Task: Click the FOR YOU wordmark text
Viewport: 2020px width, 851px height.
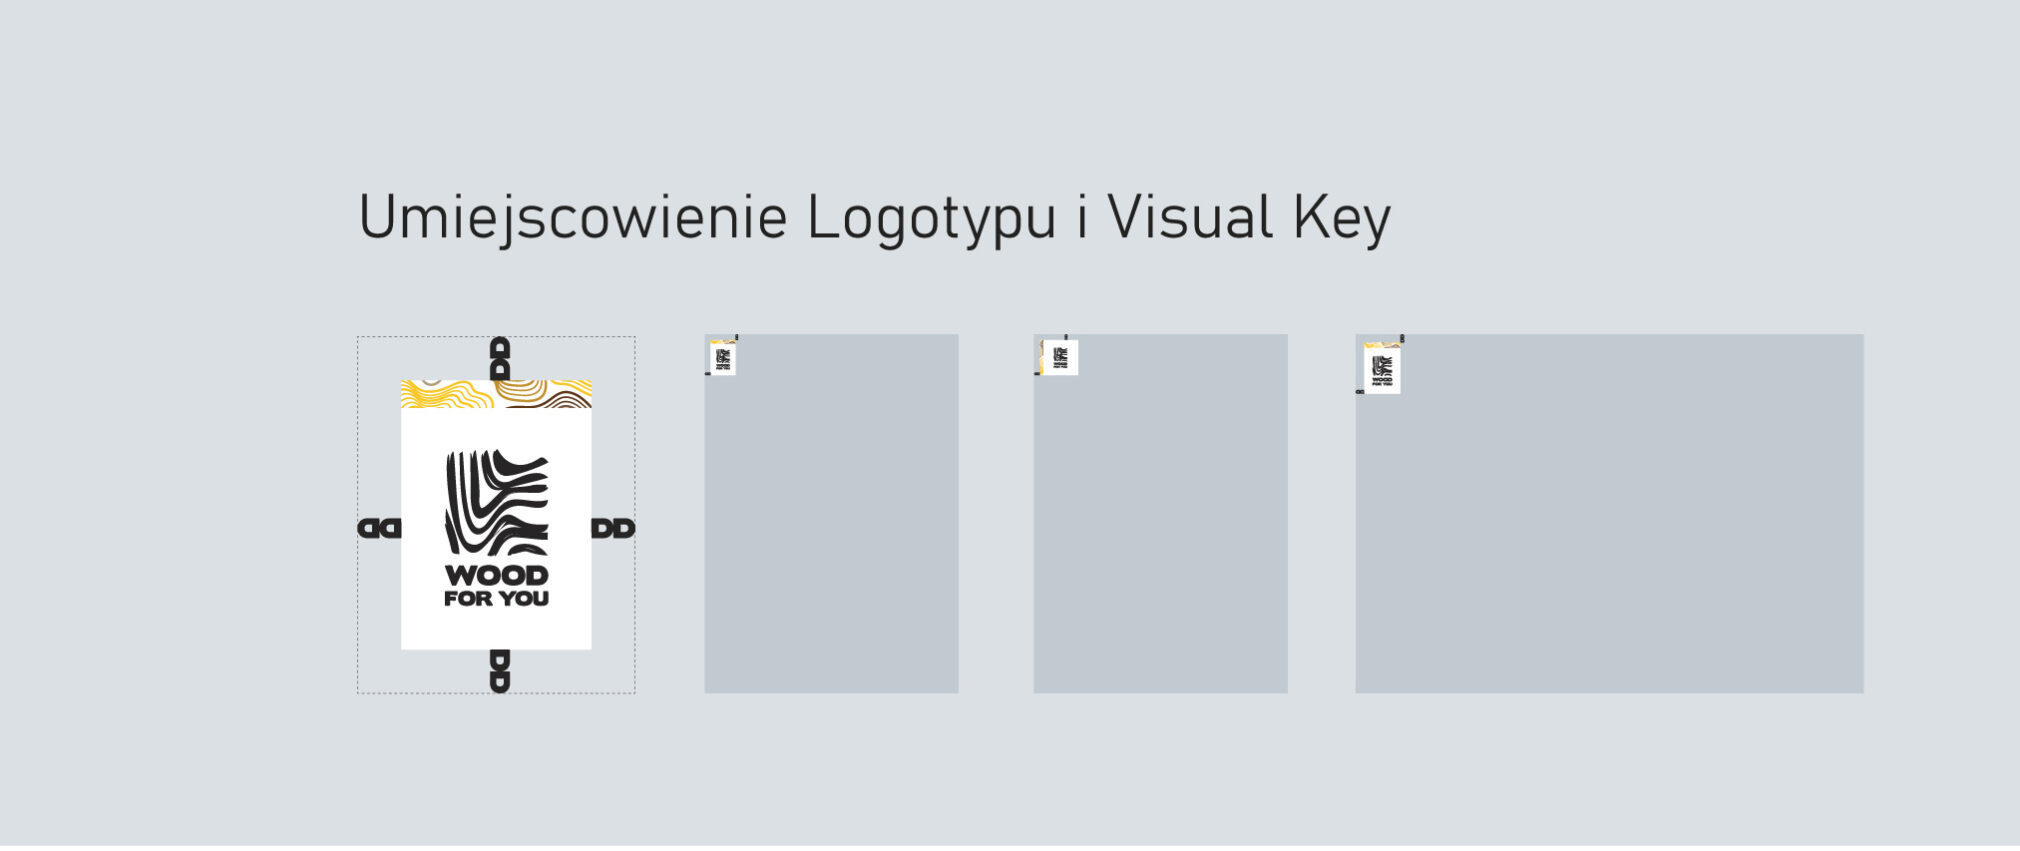Action: tap(497, 599)
